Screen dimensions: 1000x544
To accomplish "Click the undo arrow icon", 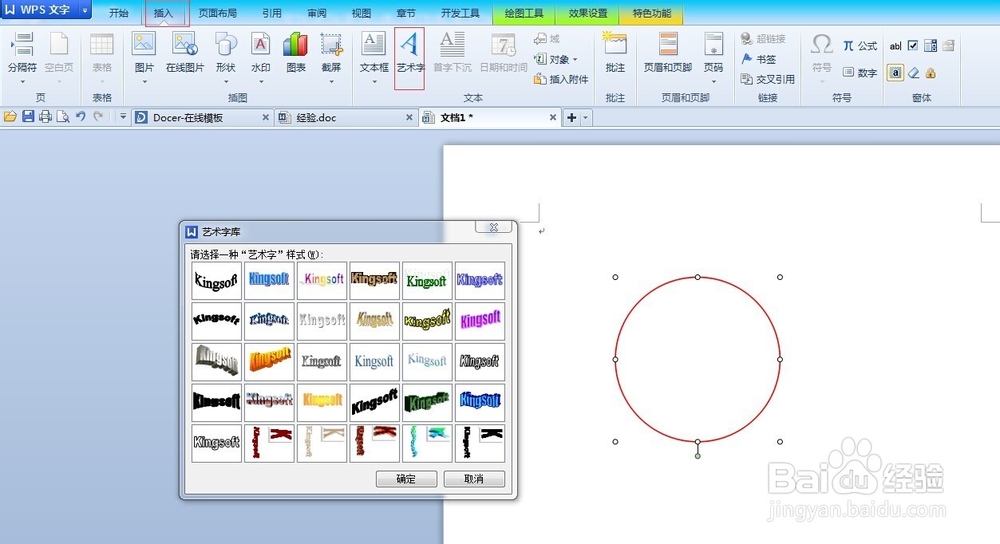I will [x=80, y=117].
